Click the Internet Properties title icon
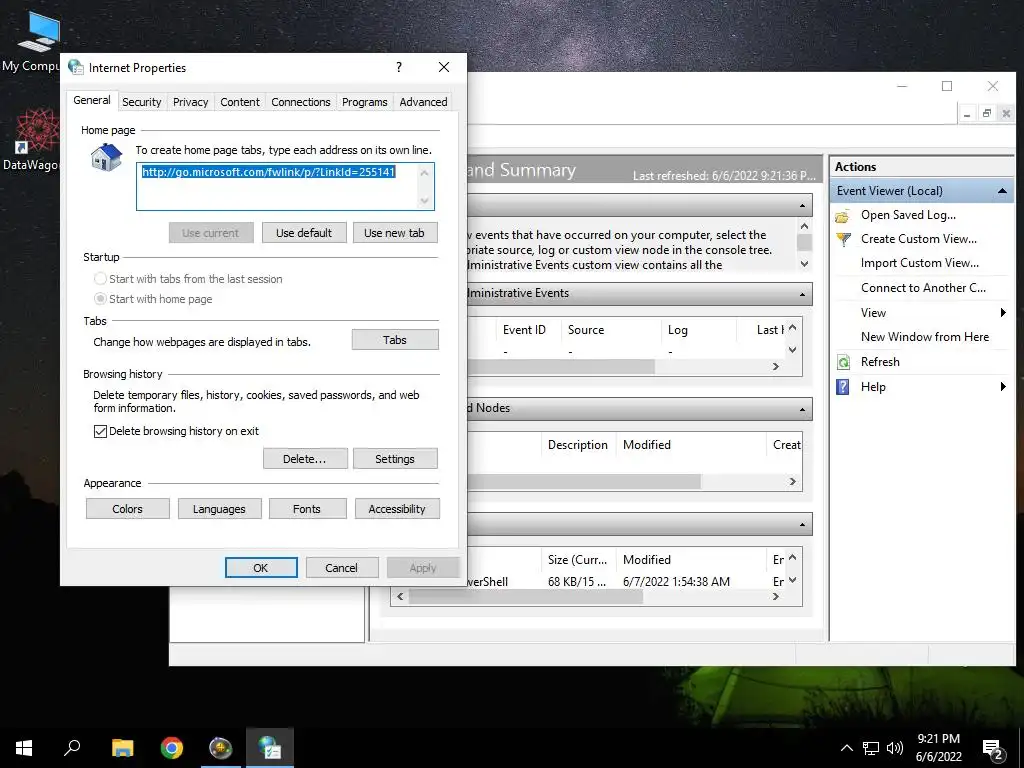The width and height of the screenshot is (1024, 768). [x=76, y=67]
